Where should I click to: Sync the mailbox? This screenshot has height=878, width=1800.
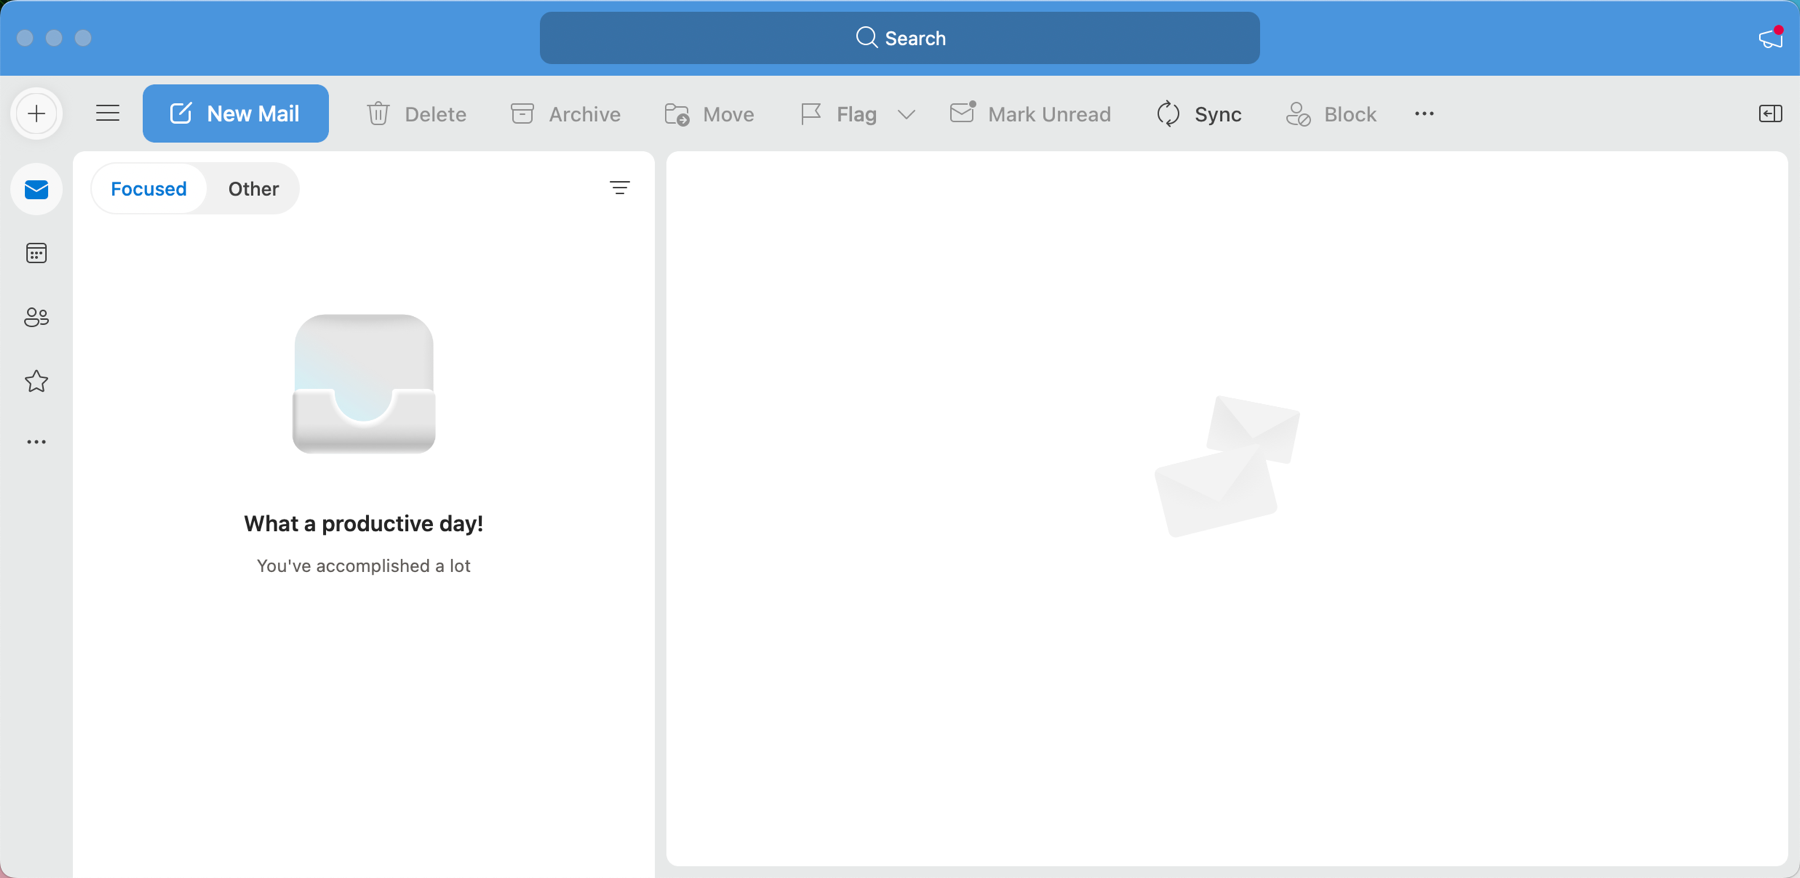[1199, 114]
